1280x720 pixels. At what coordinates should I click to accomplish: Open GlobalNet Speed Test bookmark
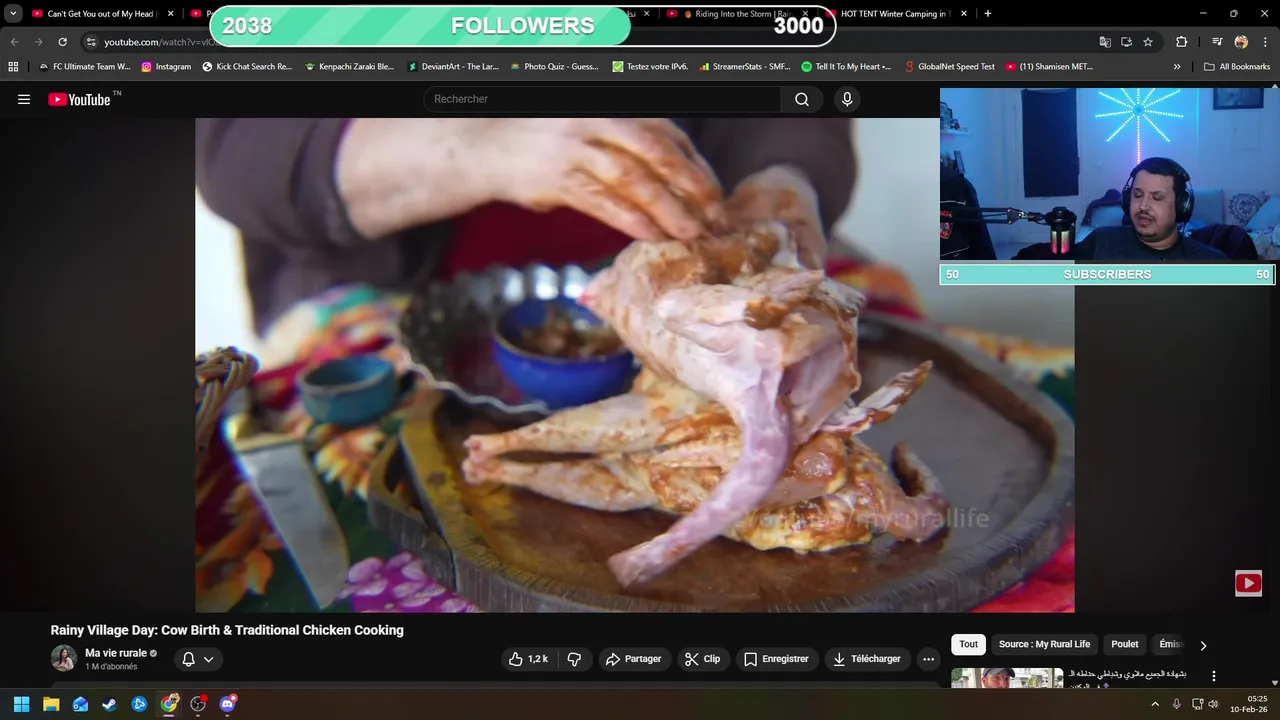click(x=949, y=67)
